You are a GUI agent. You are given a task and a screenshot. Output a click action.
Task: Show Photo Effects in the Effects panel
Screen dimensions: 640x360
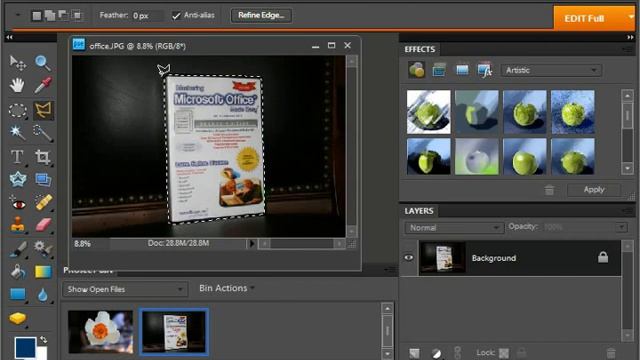(x=462, y=70)
